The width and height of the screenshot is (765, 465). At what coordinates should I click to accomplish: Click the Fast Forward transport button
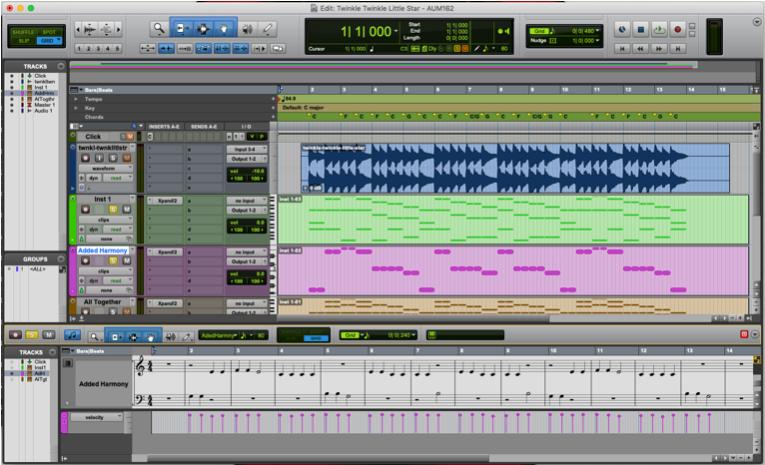(659, 48)
